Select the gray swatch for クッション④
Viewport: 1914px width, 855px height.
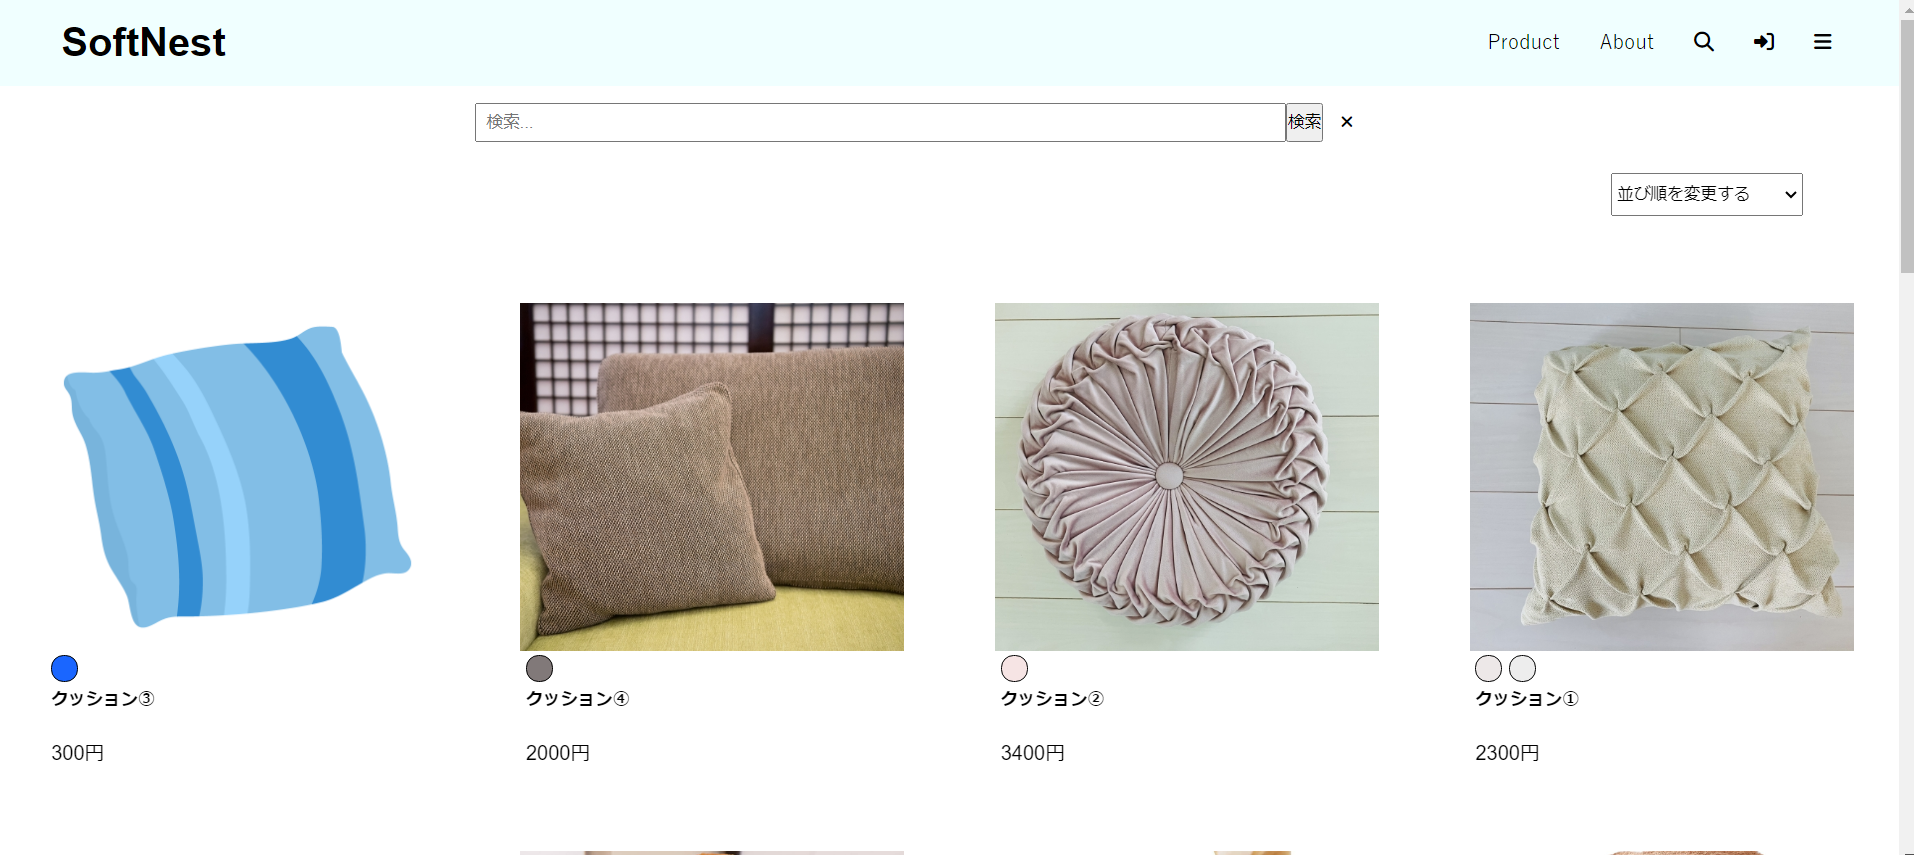pyautogui.click(x=540, y=668)
